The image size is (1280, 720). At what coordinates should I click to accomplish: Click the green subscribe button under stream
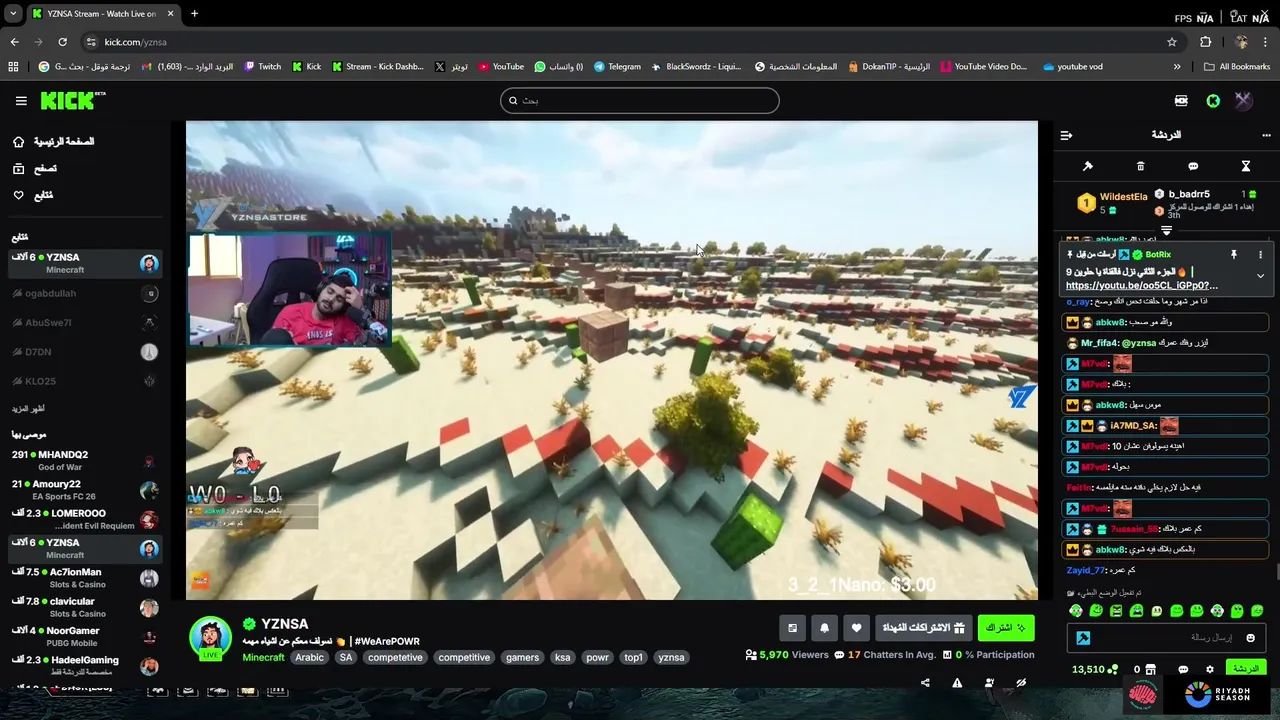(x=1005, y=628)
